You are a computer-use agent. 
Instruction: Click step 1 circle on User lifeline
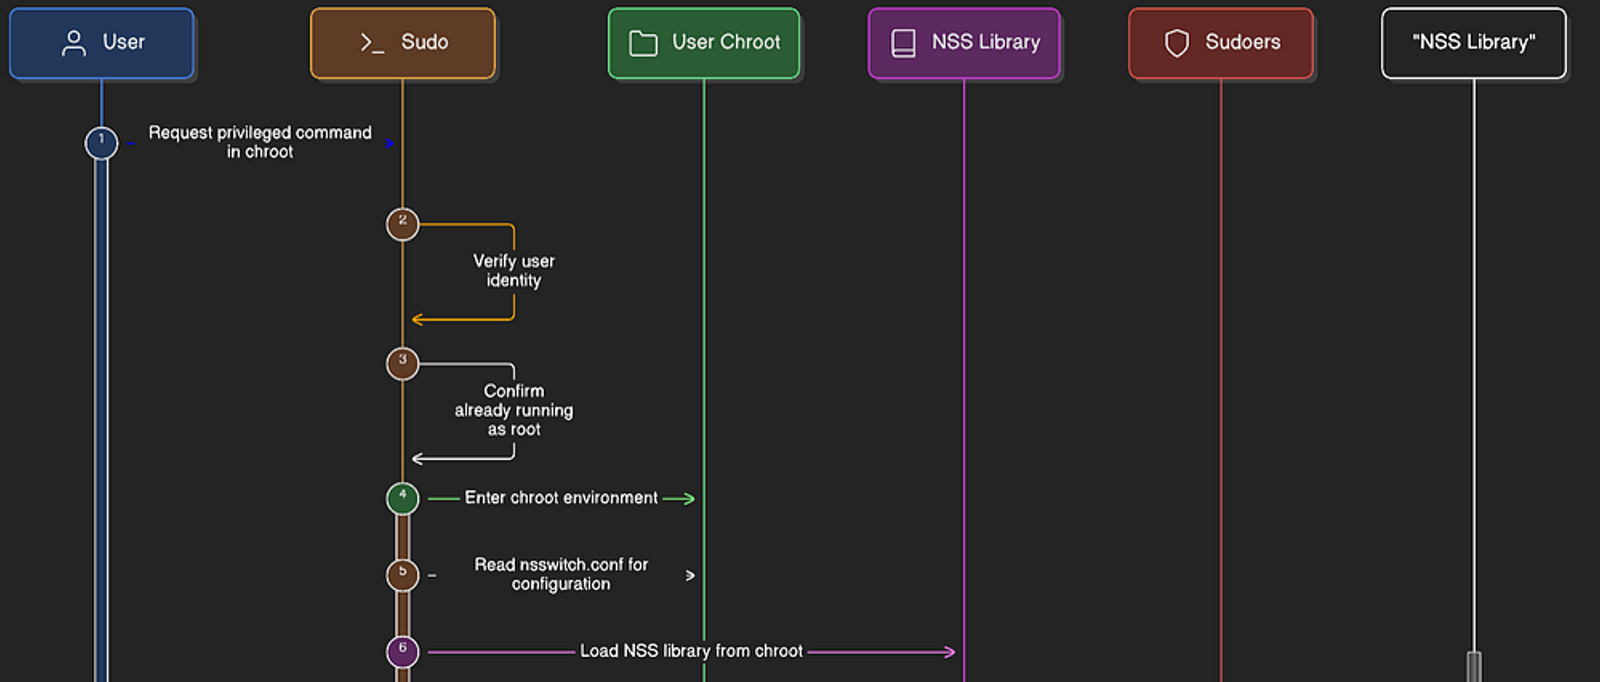point(101,143)
